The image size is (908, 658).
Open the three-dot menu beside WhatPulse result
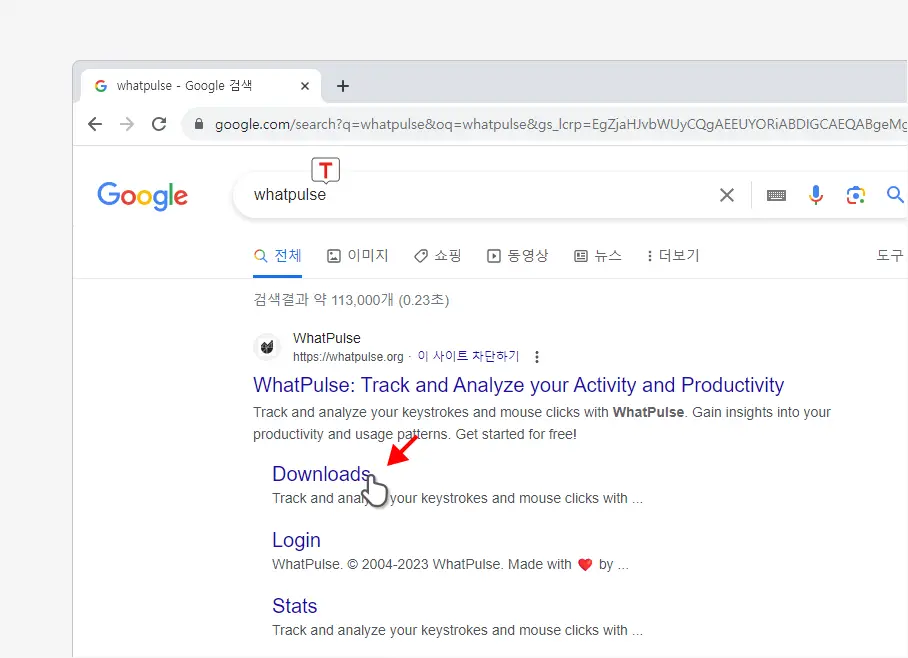click(537, 356)
